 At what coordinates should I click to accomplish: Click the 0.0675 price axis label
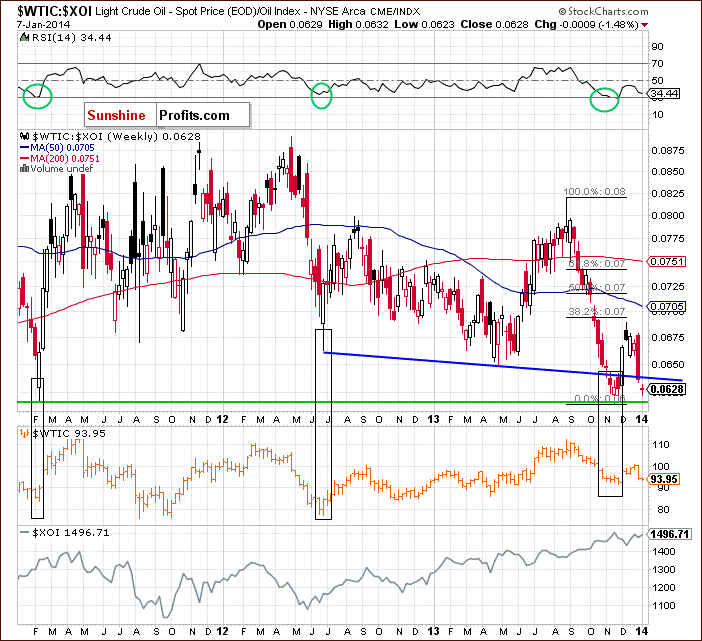click(x=668, y=338)
